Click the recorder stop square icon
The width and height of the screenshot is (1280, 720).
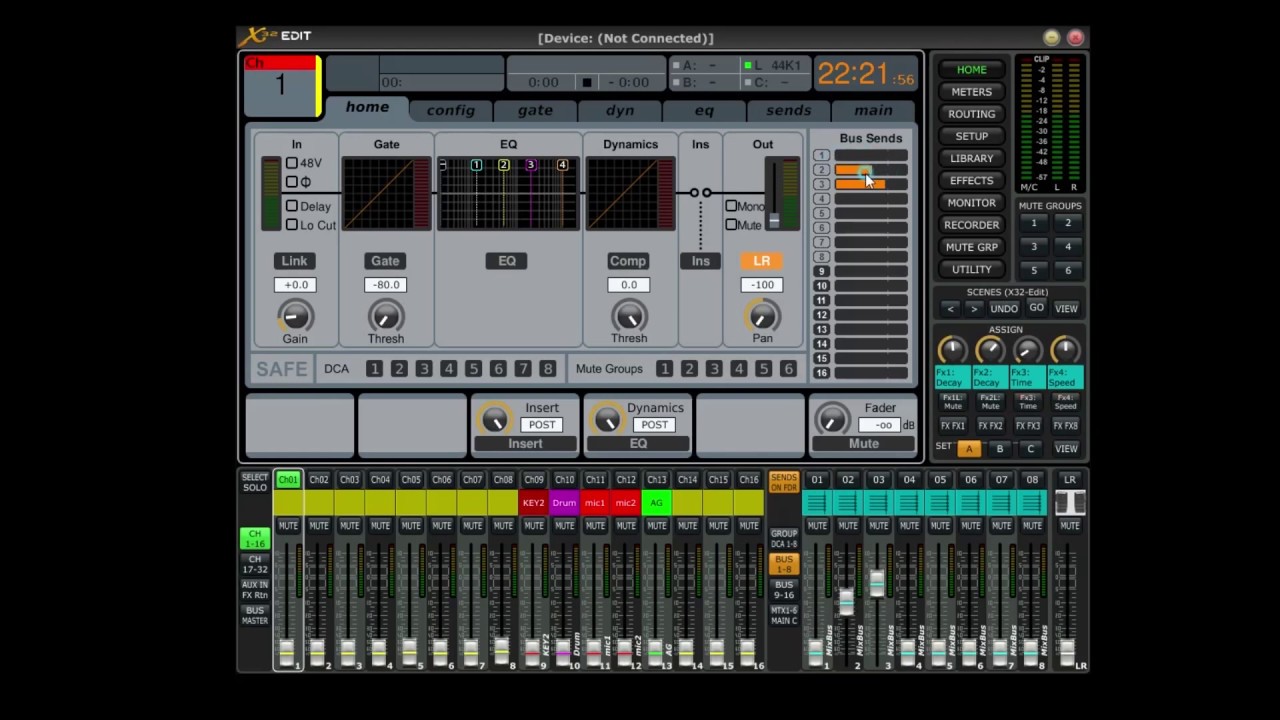[x=587, y=83]
